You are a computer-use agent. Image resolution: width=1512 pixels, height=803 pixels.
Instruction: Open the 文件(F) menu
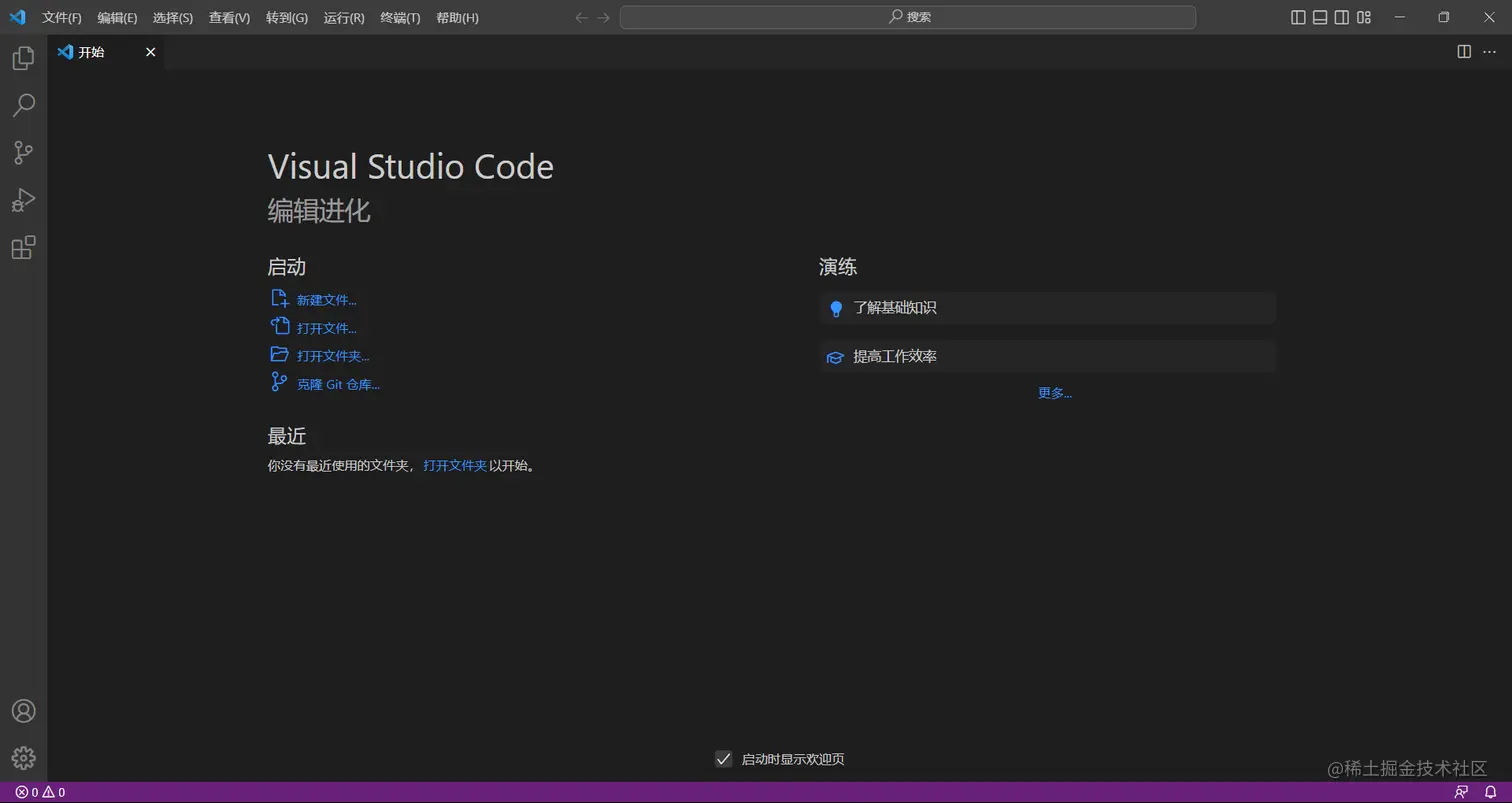click(x=62, y=18)
